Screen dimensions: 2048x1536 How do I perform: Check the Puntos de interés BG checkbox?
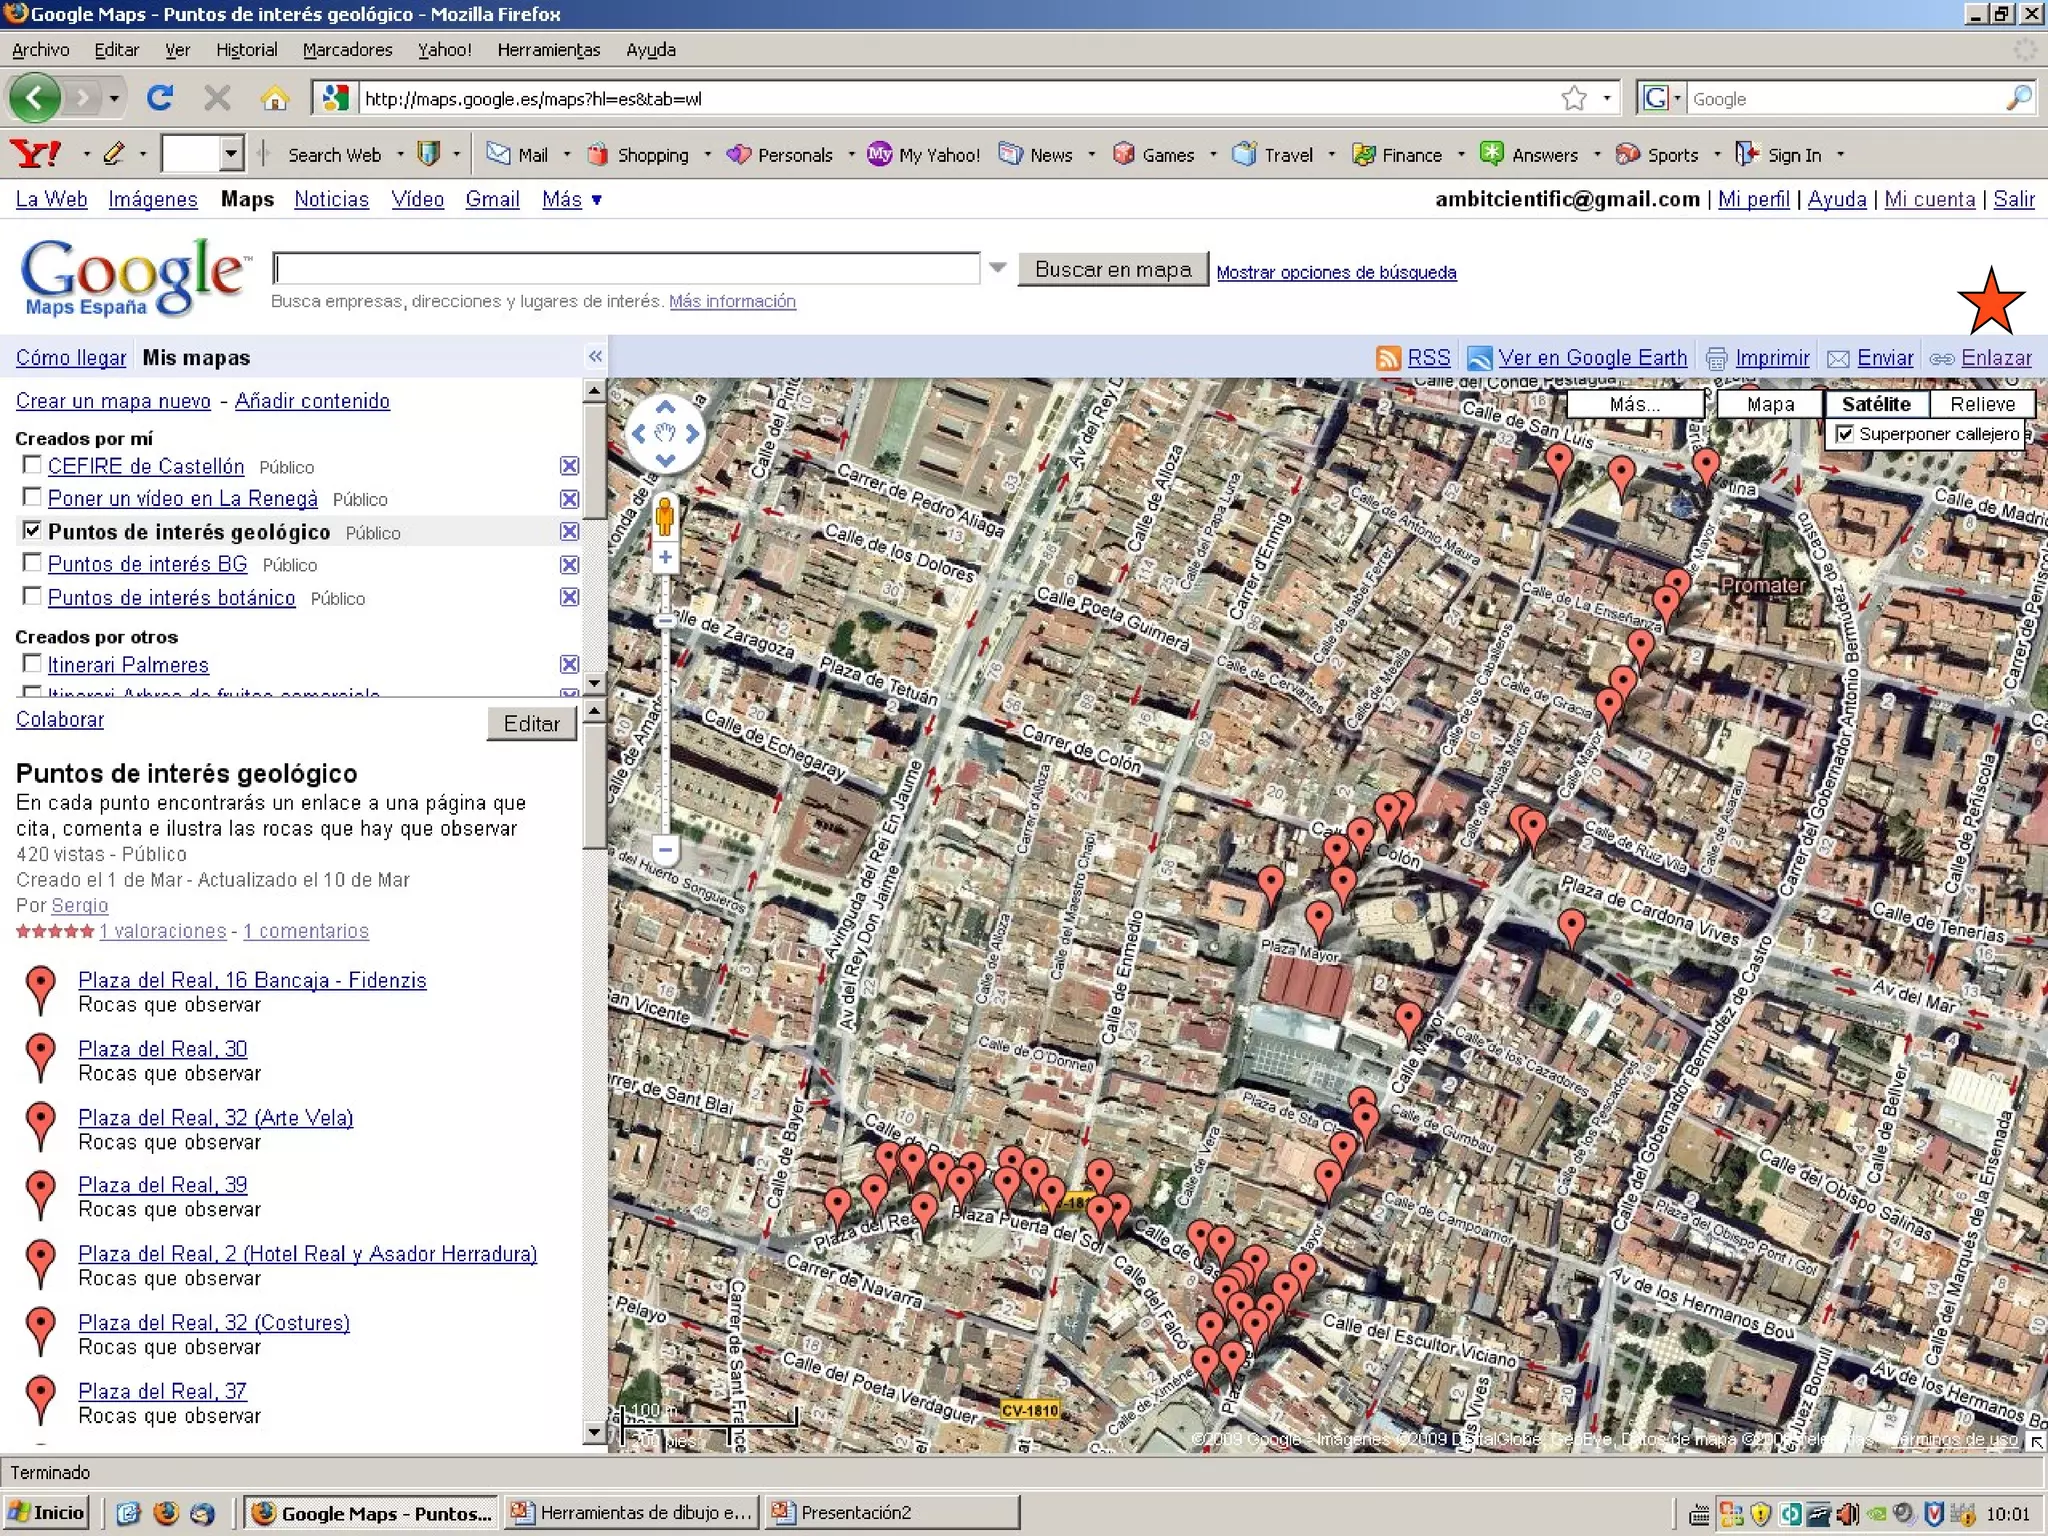click(32, 563)
